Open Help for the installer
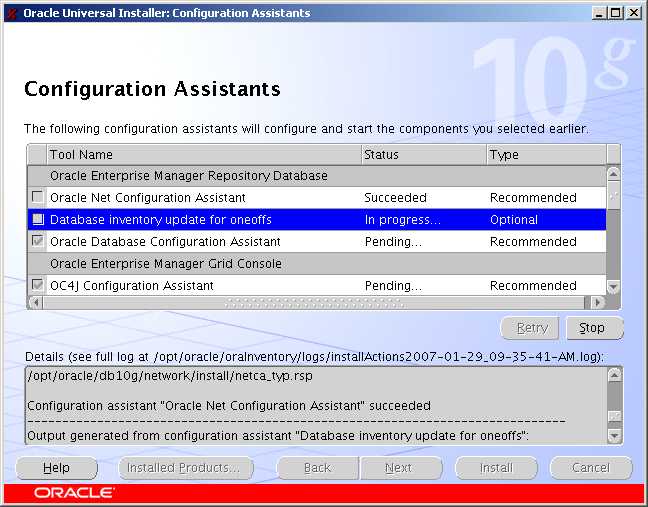 click(57, 468)
